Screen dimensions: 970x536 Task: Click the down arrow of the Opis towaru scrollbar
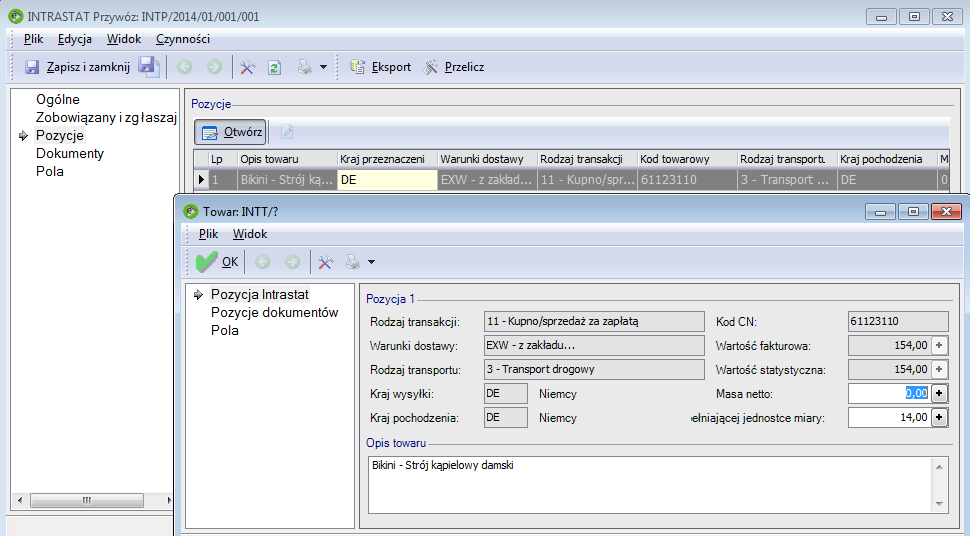[939, 504]
